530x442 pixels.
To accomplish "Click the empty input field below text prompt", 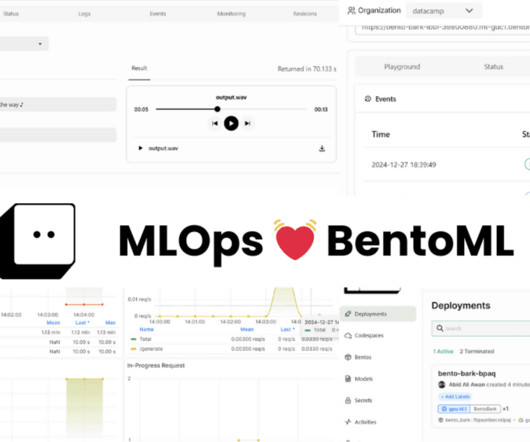I will (x=58, y=134).
